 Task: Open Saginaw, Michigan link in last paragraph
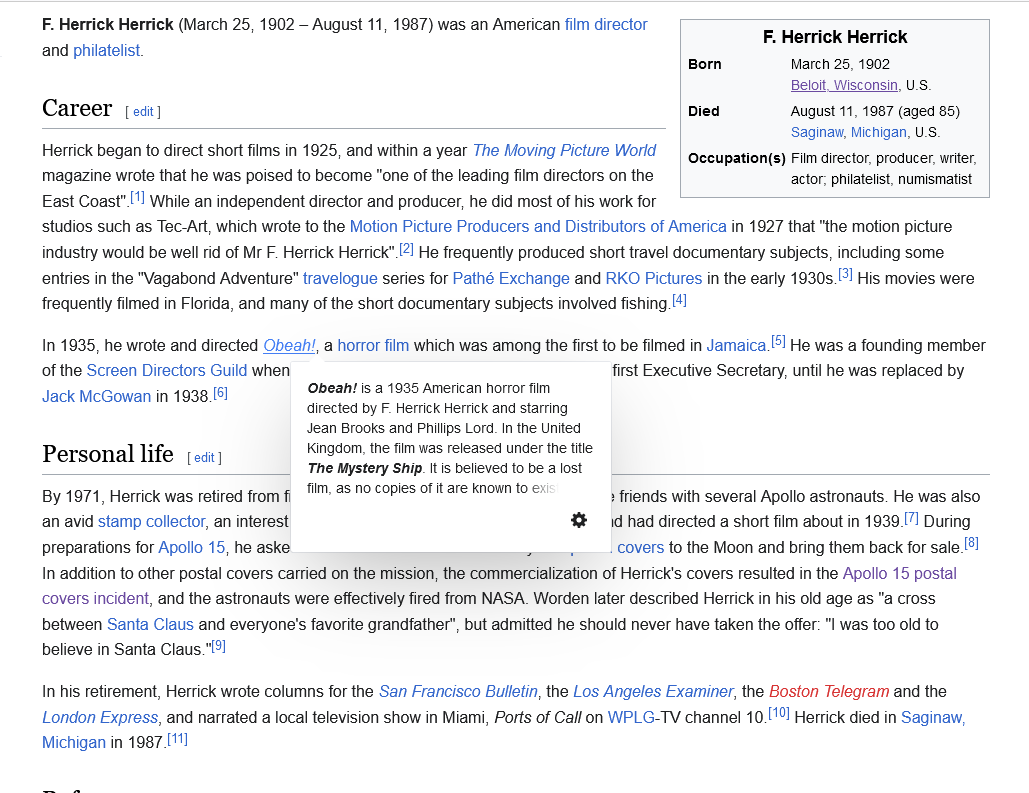[x=933, y=718]
